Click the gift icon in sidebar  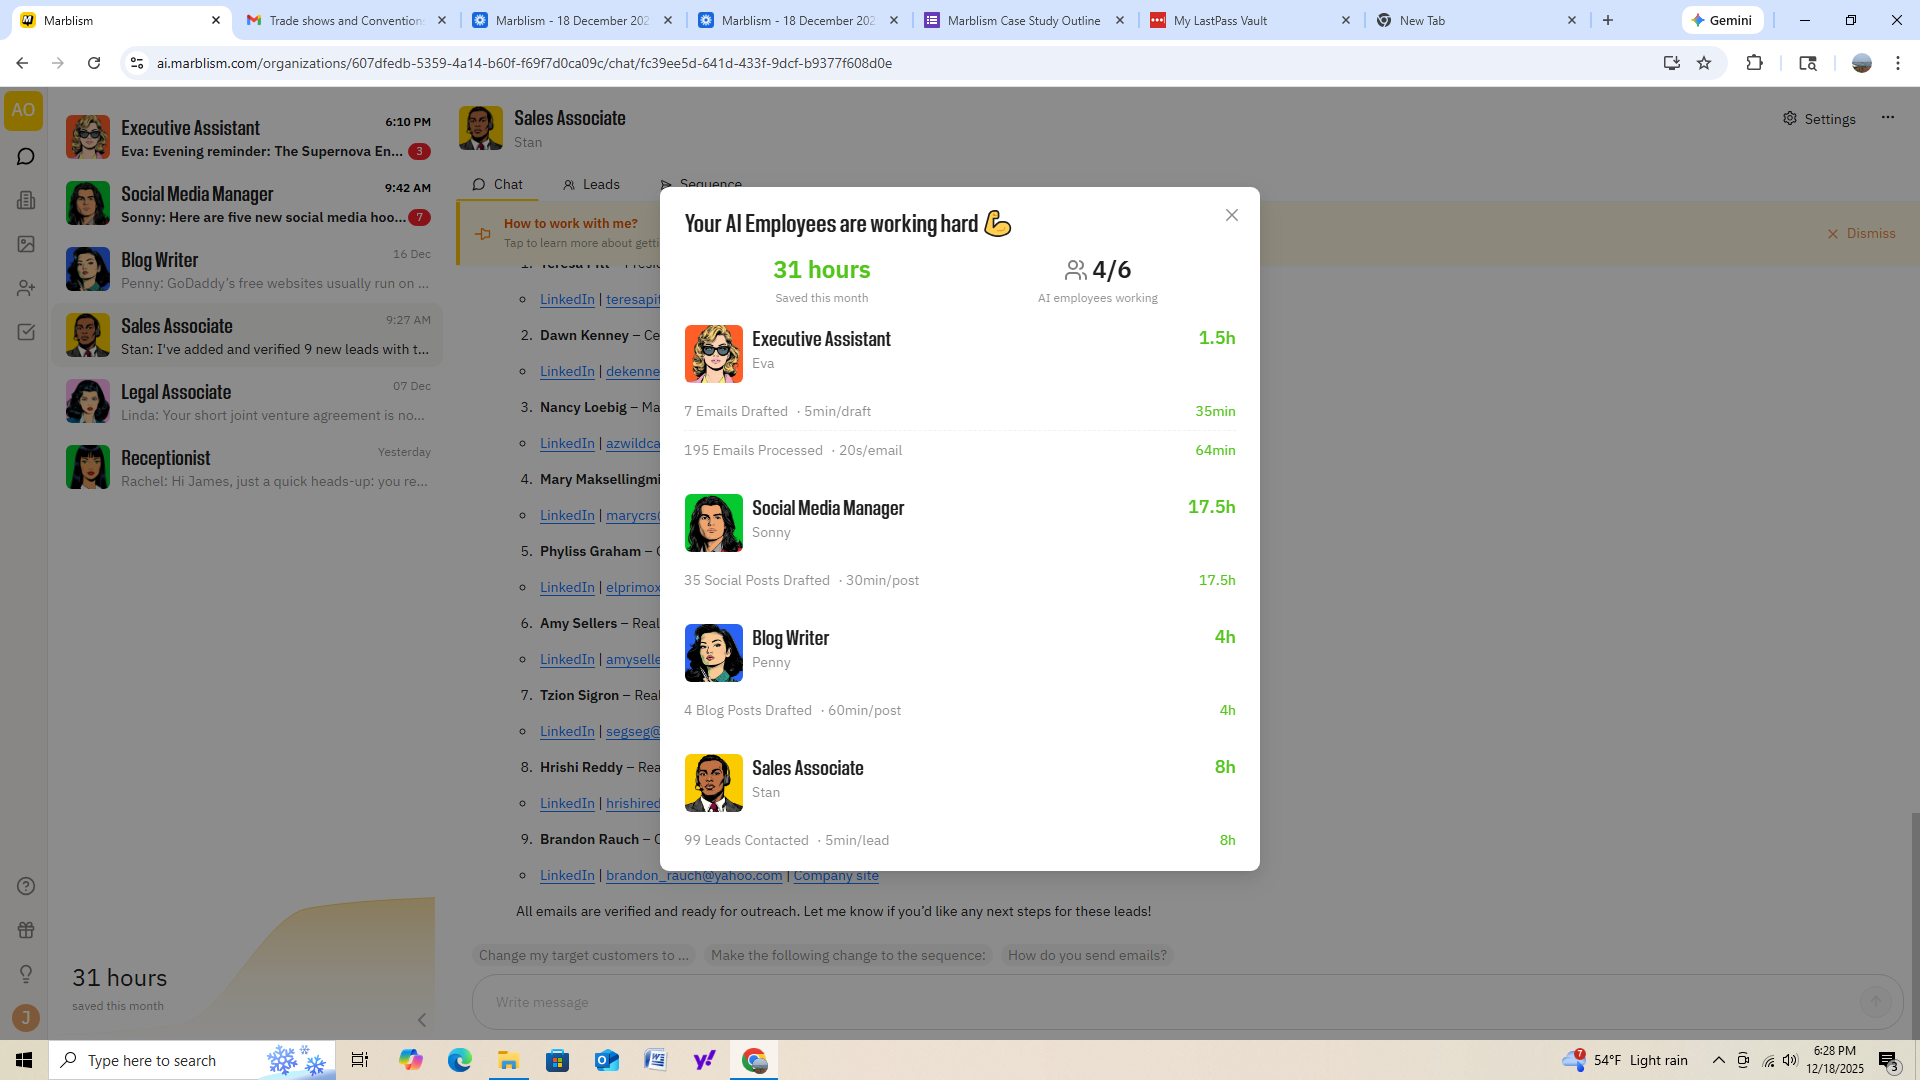click(x=26, y=930)
